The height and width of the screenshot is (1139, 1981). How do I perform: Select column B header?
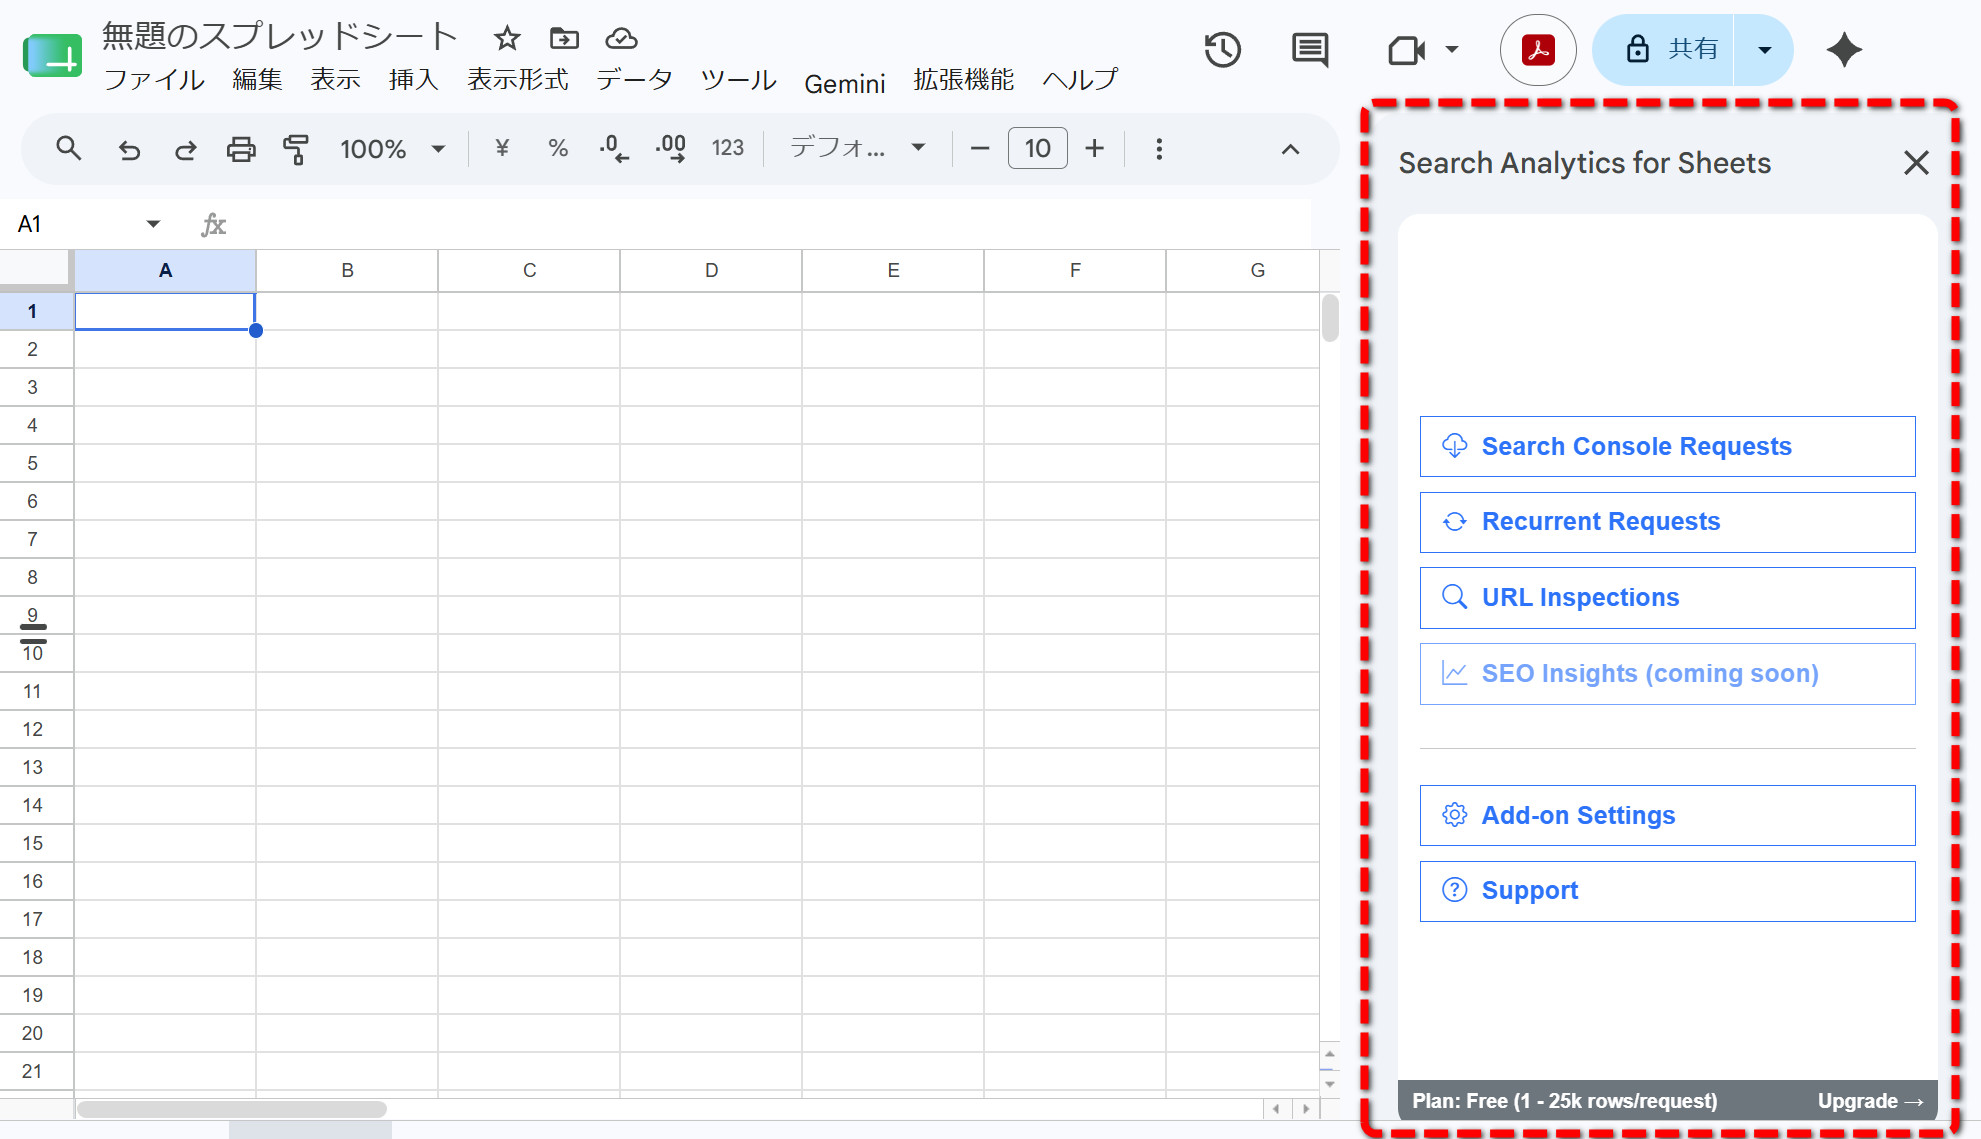click(x=347, y=270)
